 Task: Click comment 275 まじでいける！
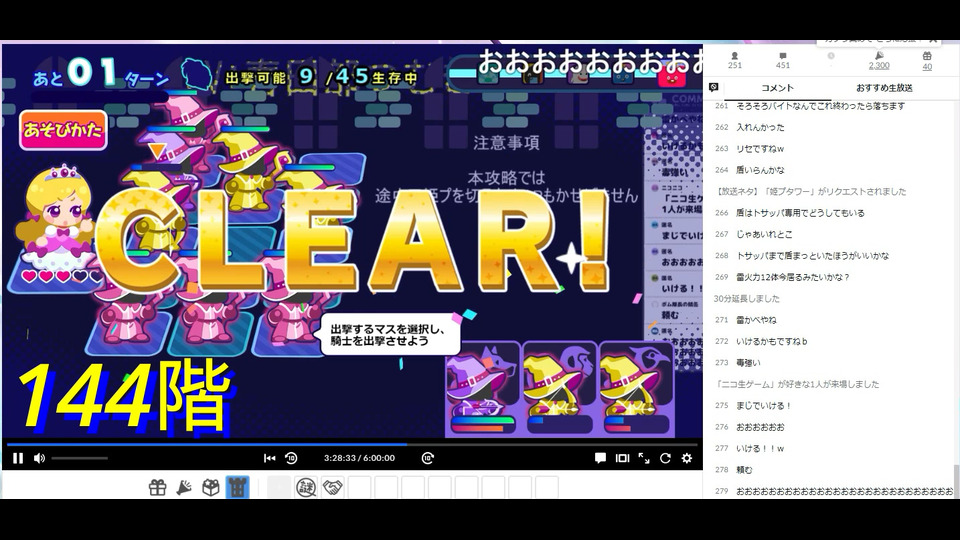[x=763, y=406]
